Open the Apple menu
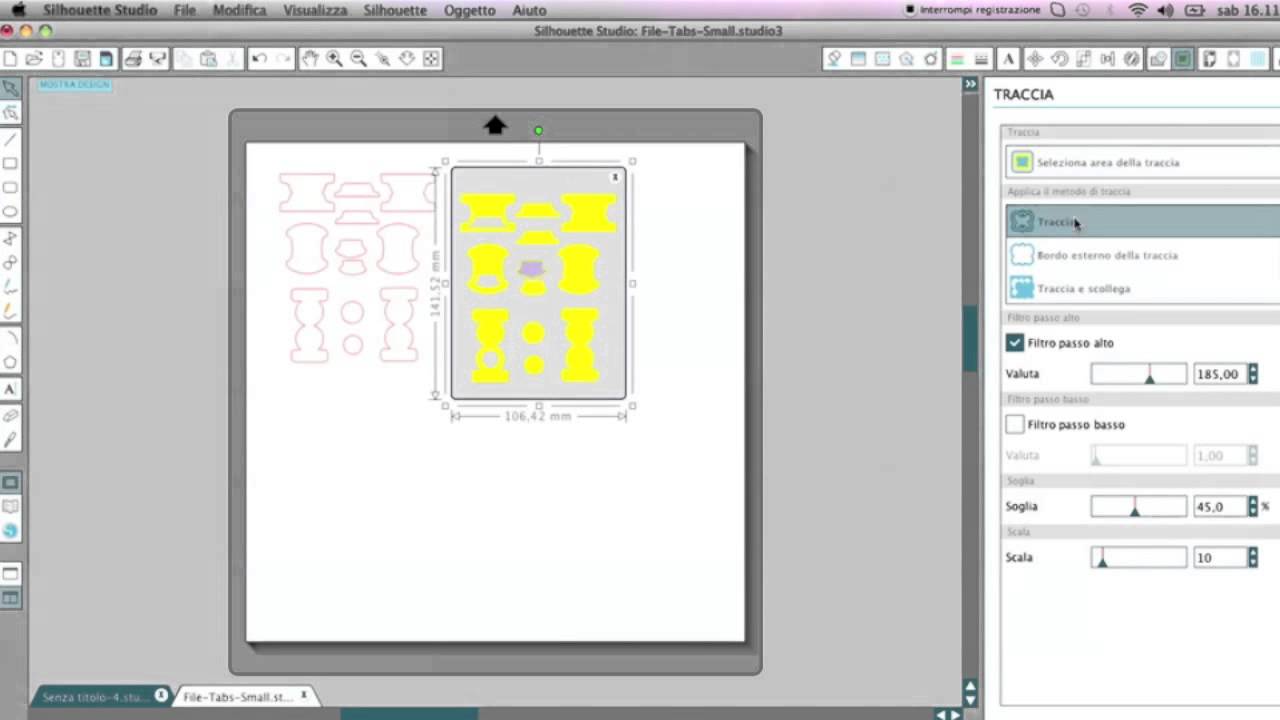 (x=18, y=10)
